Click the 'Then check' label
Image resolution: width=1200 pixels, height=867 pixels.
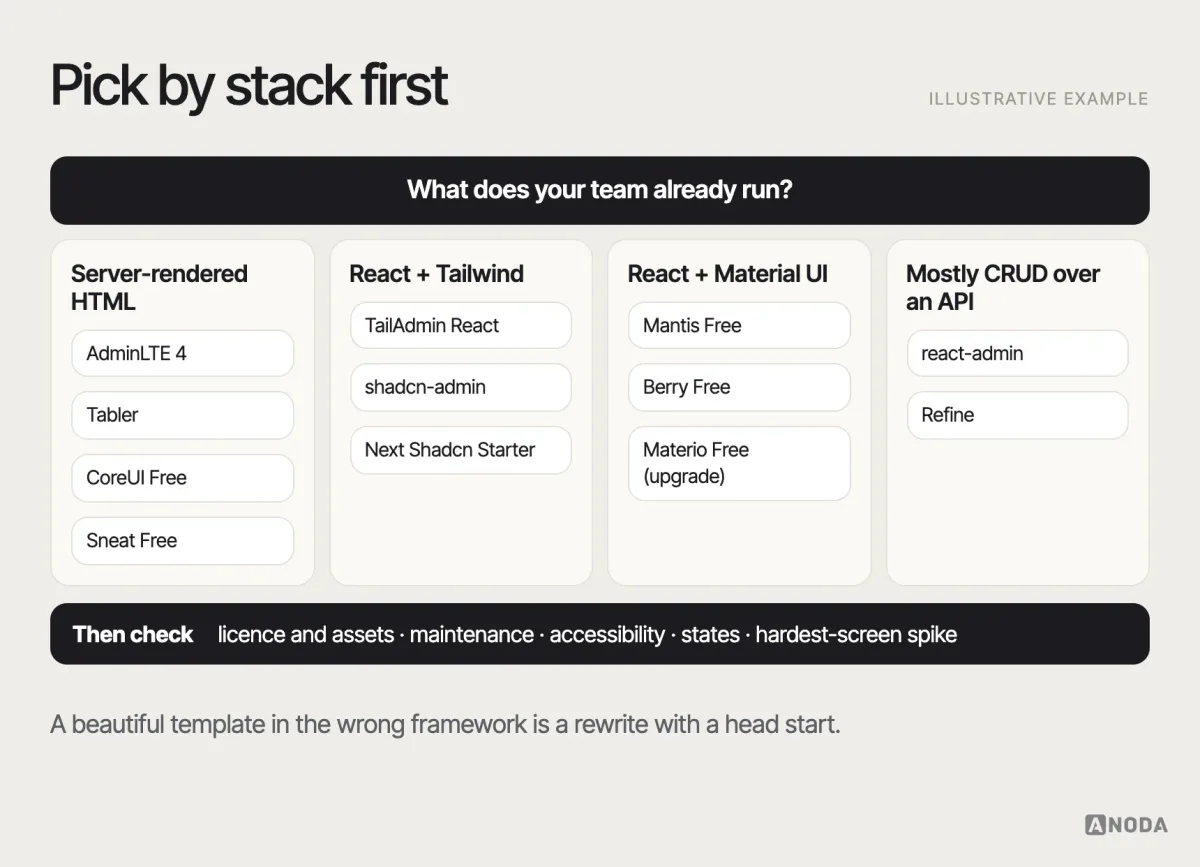click(x=133, y=634)
